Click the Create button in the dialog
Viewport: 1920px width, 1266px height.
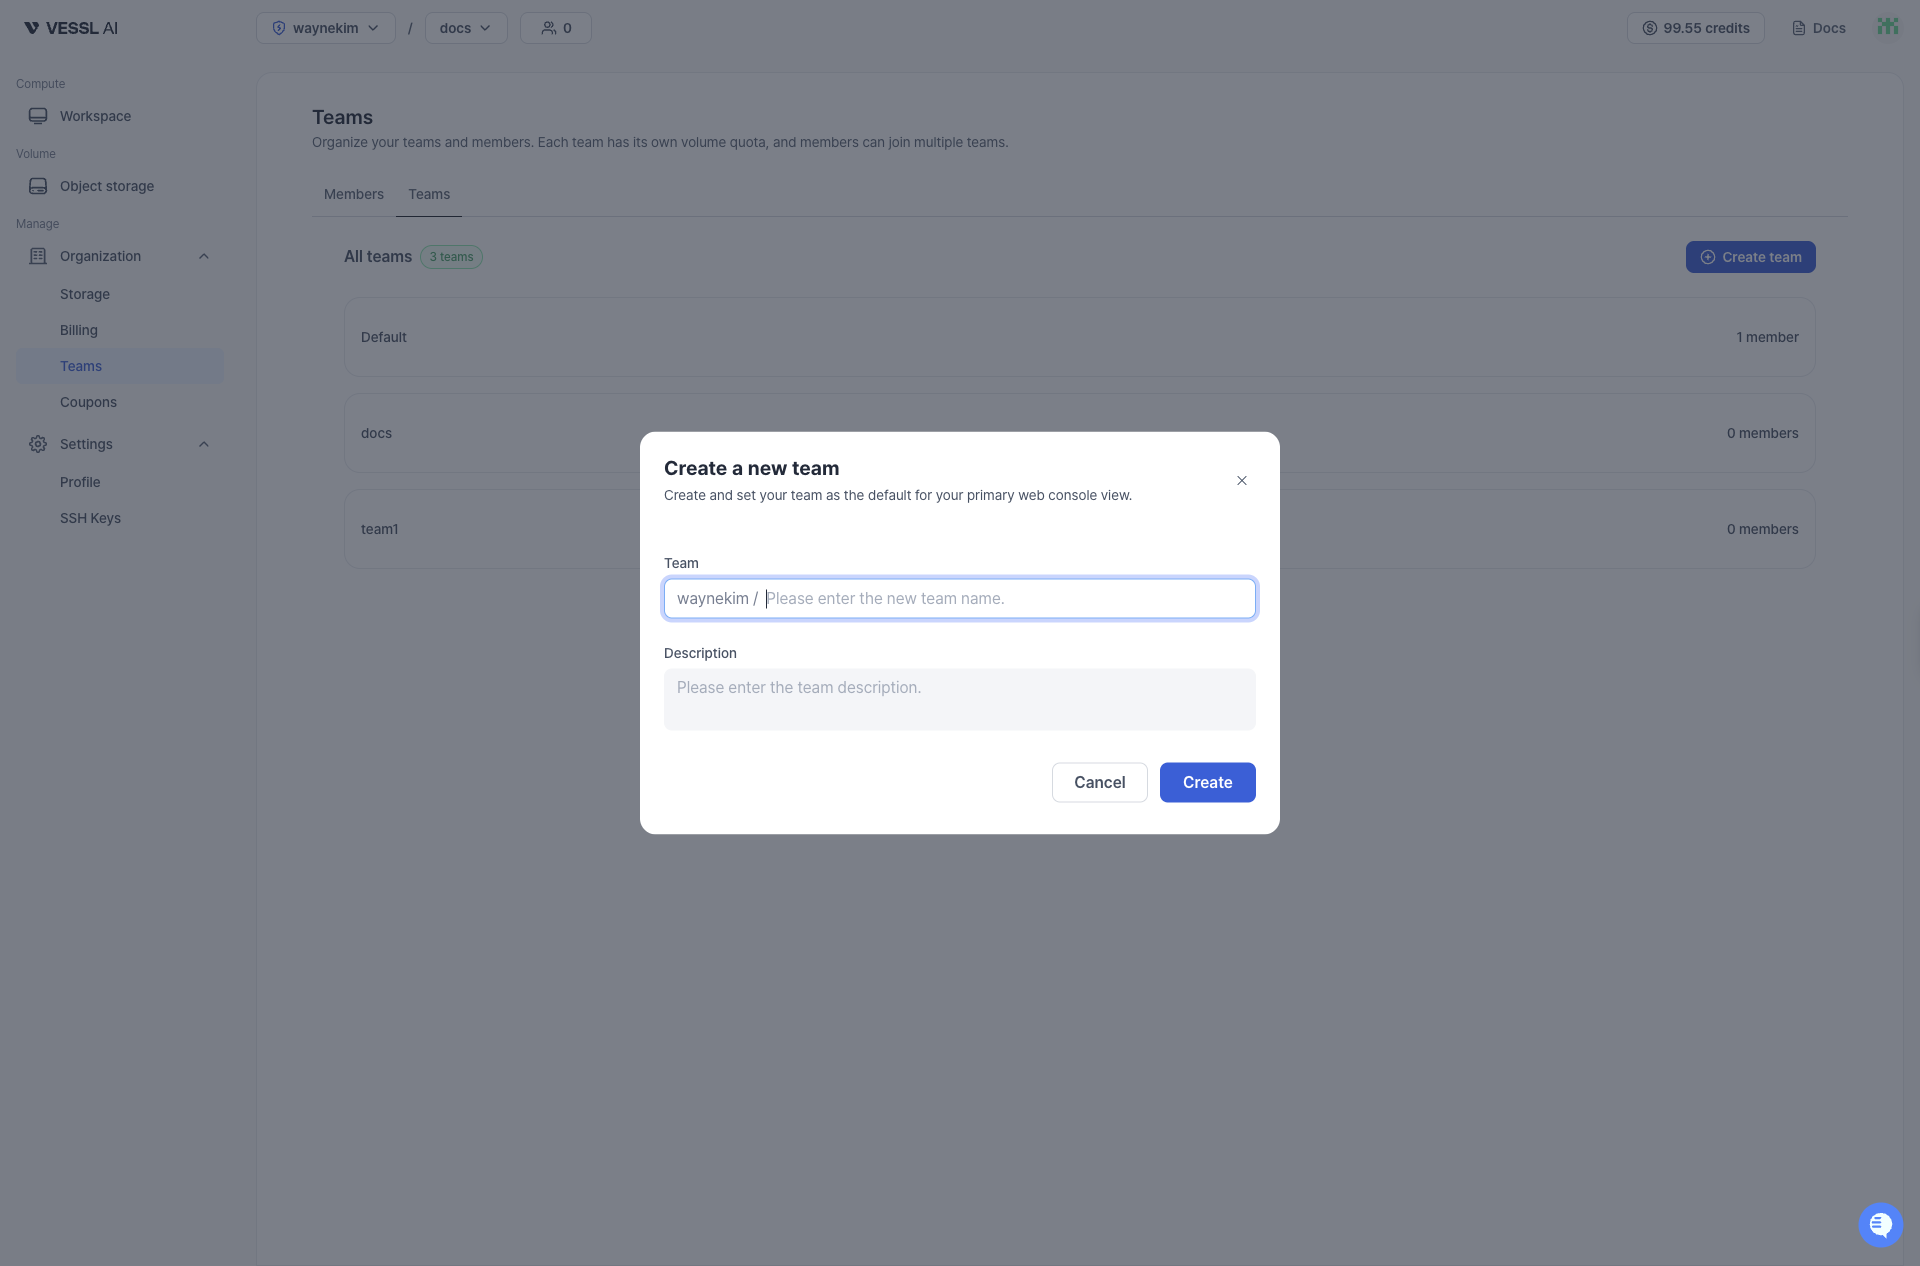(x=1207, y=782)
